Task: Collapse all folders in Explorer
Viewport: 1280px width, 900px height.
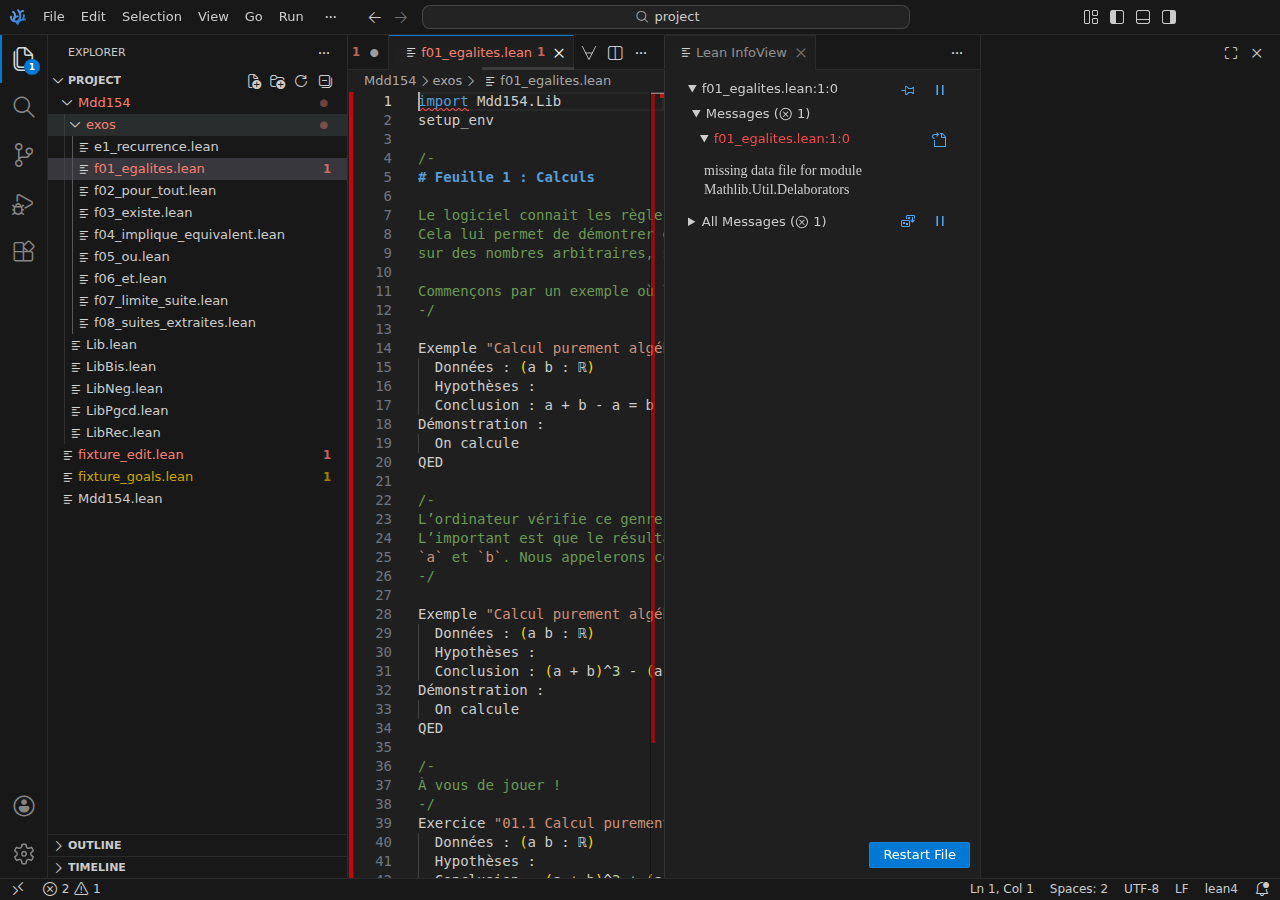Action: coord(325,81)
